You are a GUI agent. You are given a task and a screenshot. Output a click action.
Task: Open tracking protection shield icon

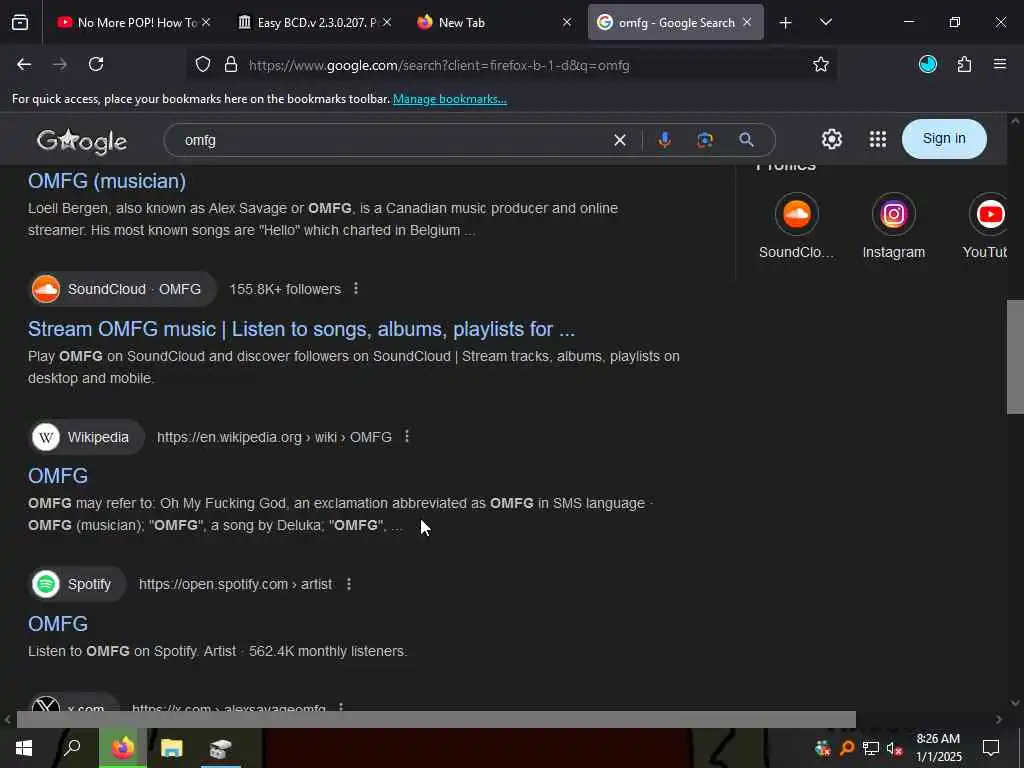[203, 65]
